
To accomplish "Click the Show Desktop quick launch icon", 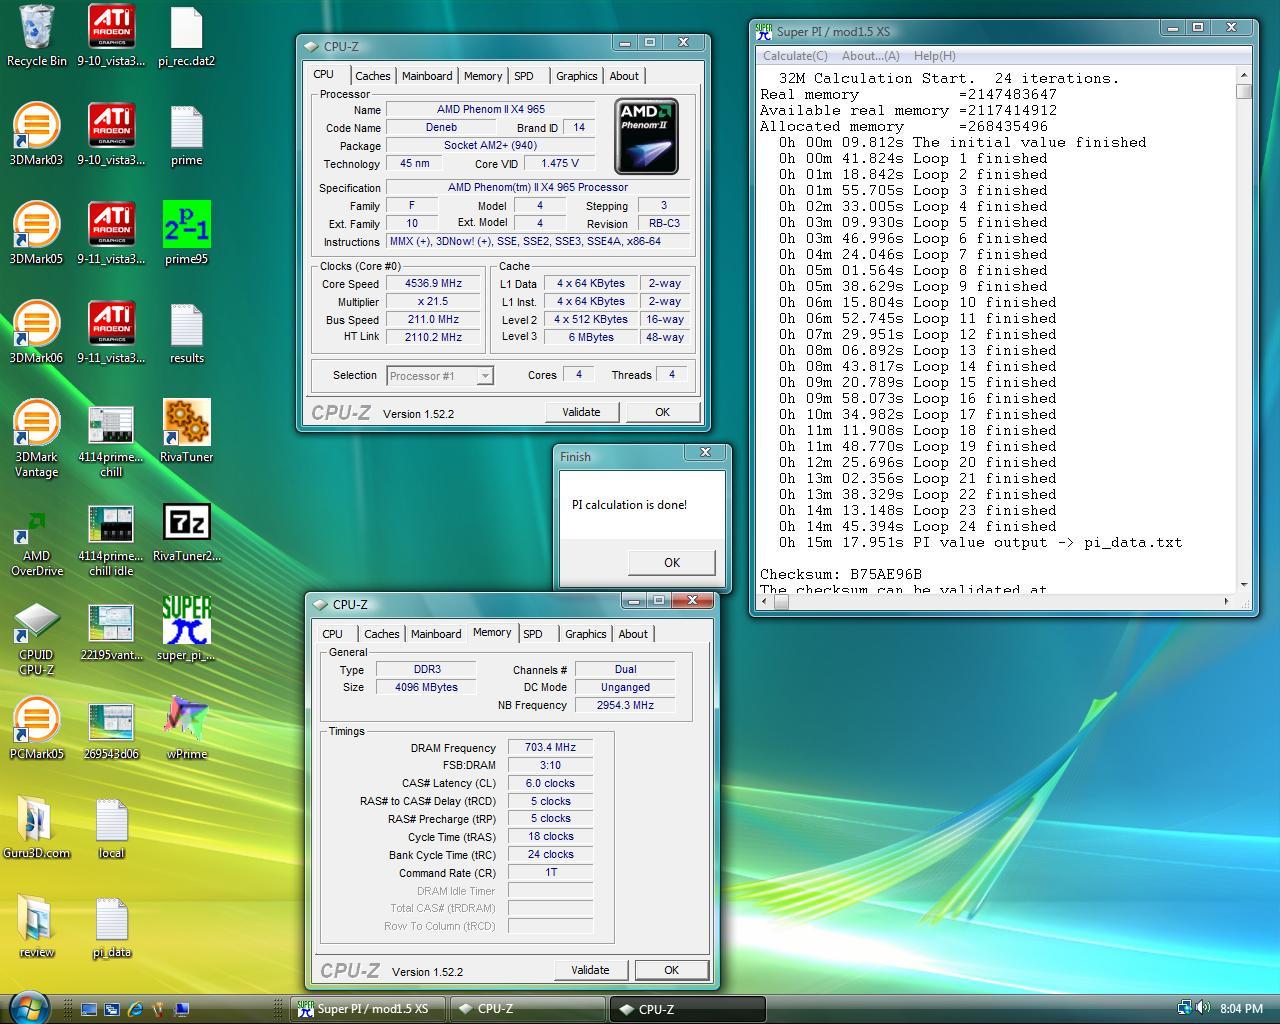I will coord(88,1009).
